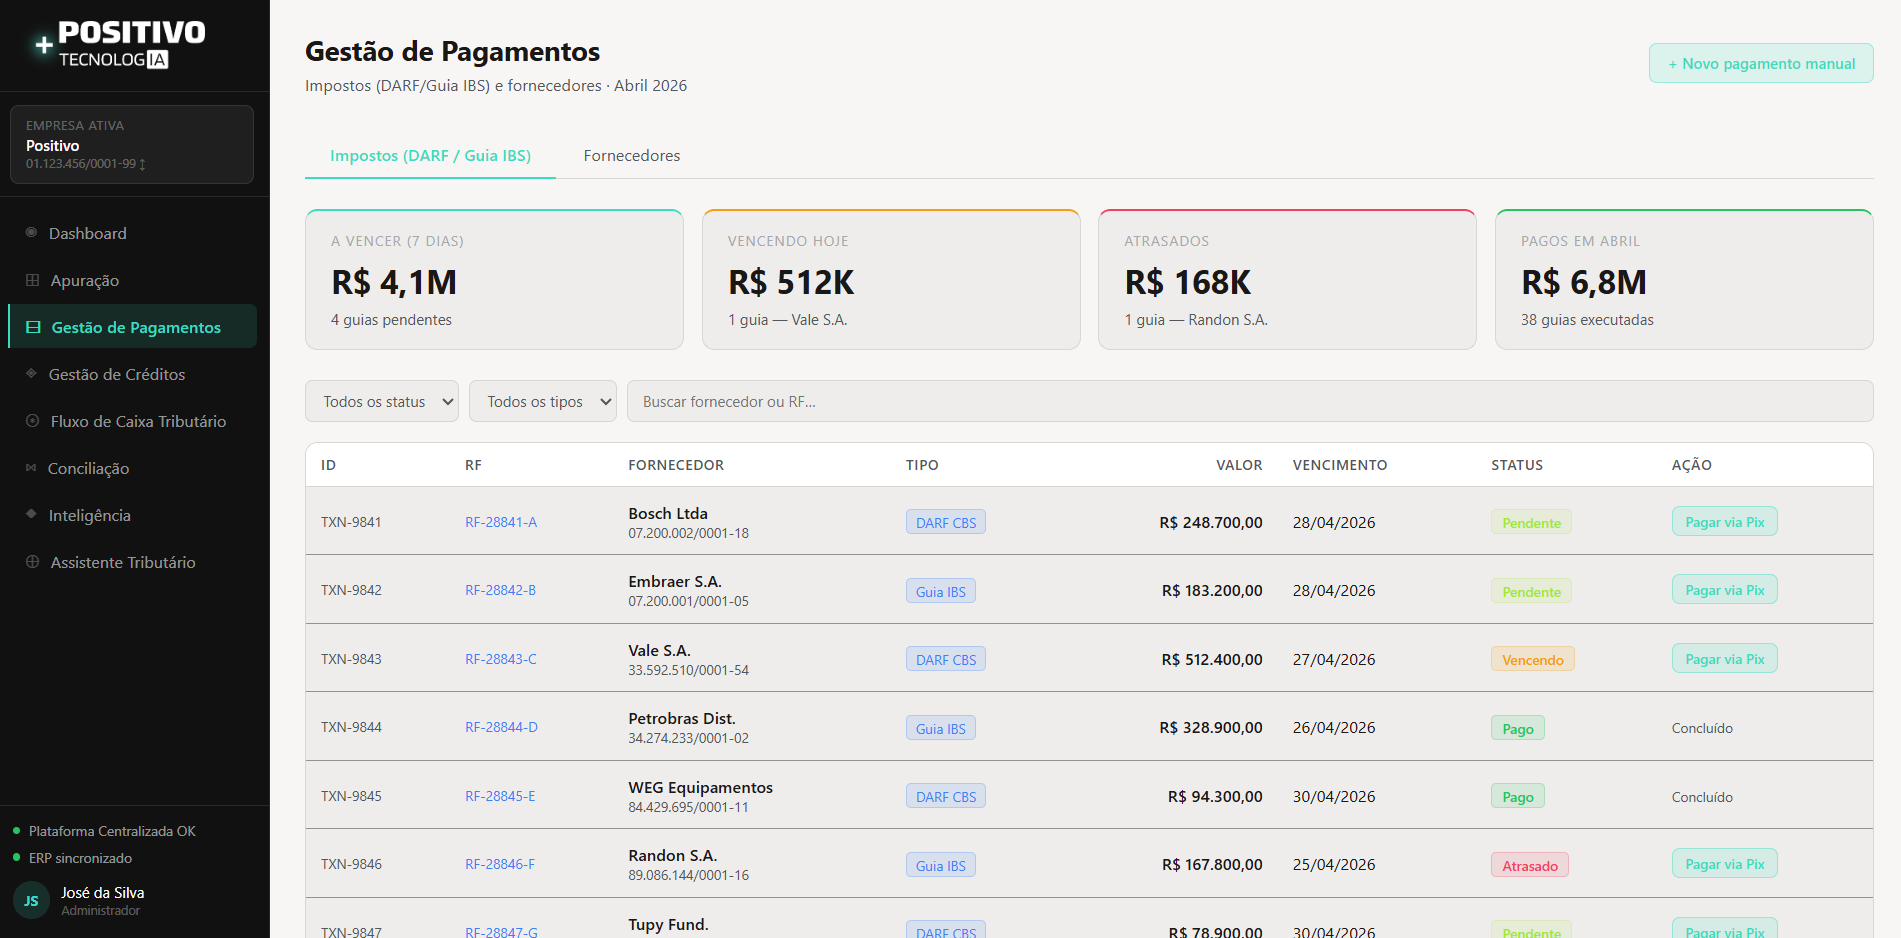Open Conciliação in the sidebar
The image size is (1901, 938).
[x=132, y=468]
